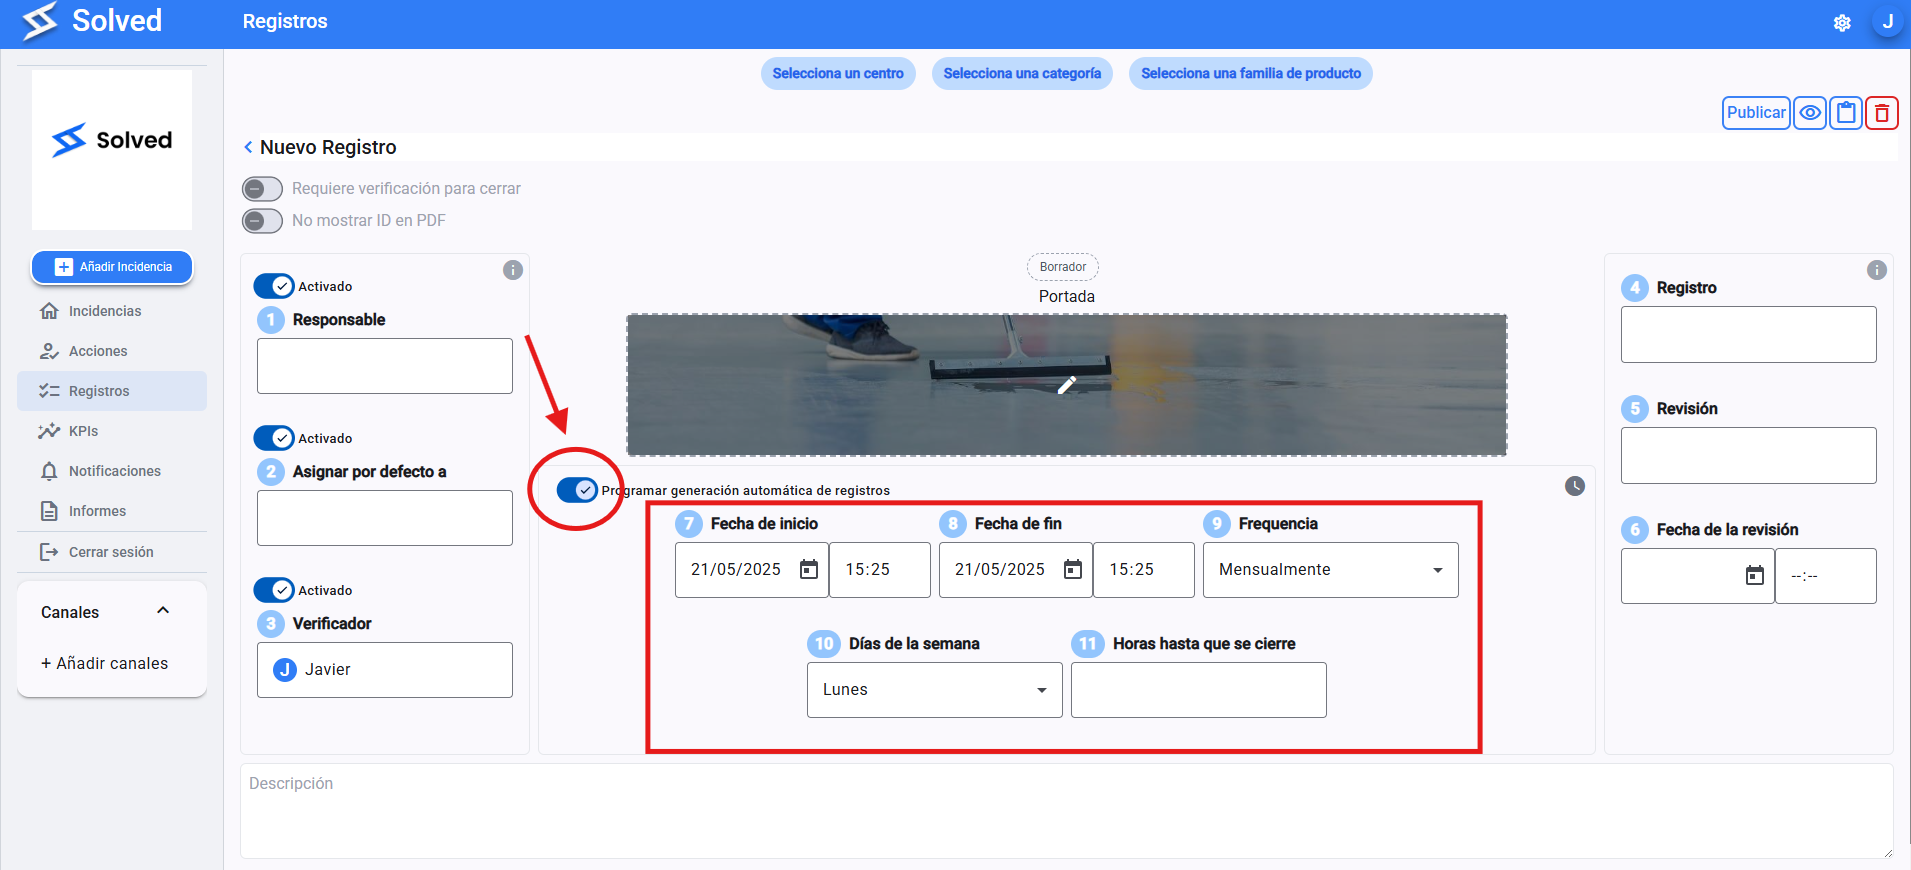Image resolution: width=1911 pixels, height=870 pixels.
Task: Click the Revisión text field
Action: 1749,456
